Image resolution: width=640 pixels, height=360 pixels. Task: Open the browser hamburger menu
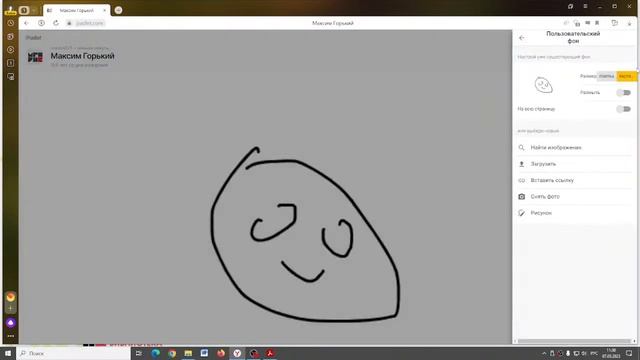pyautogui.click(x=585, y=6)
